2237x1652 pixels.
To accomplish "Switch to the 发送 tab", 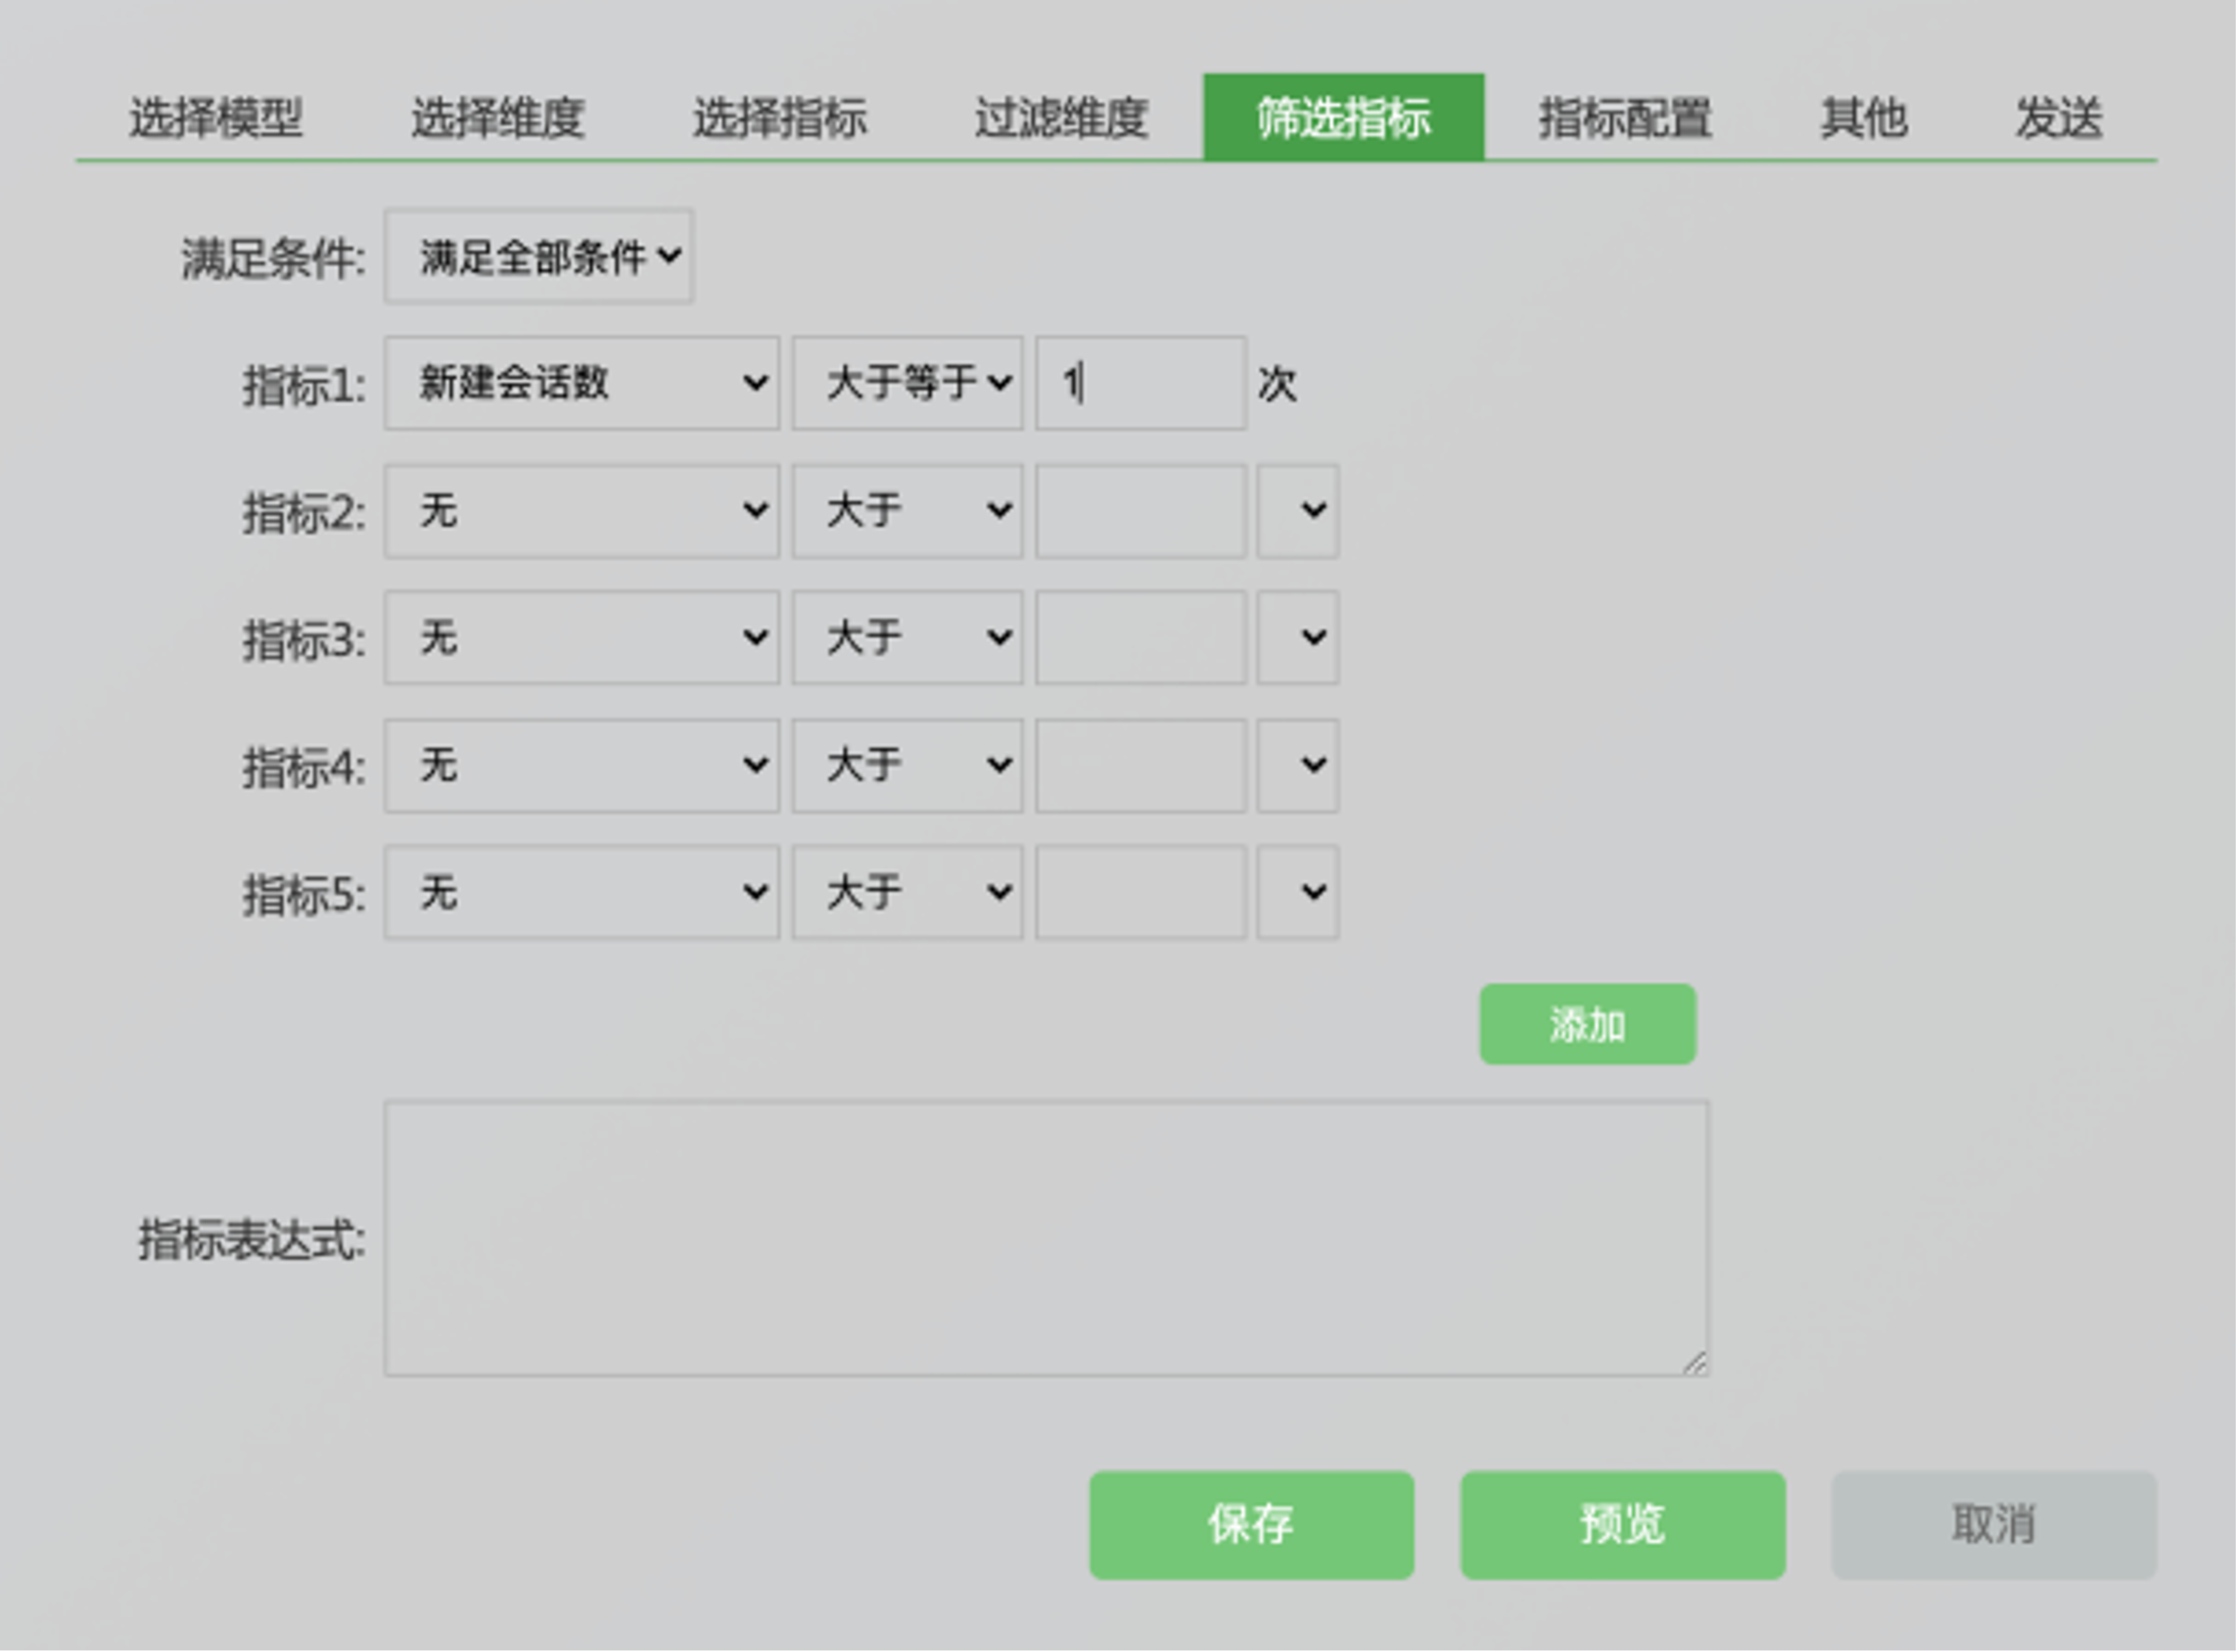I will pyautogui.click(x=2058, y=118).
